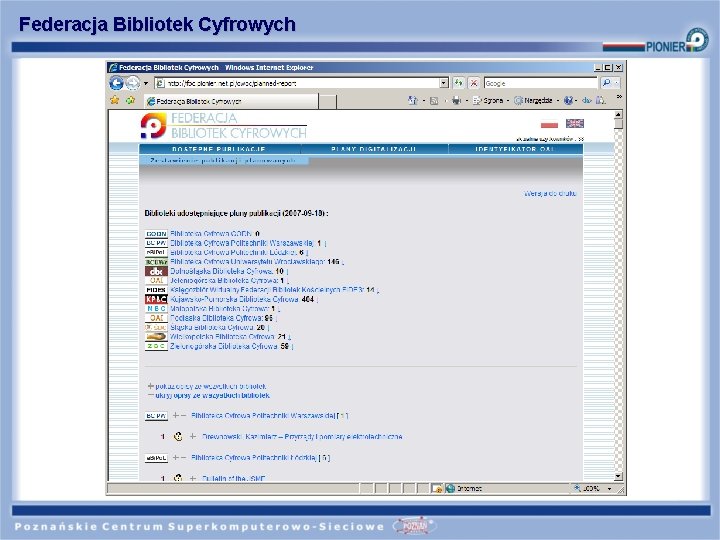Click the Polish flag language icon

tap(549, 124)
